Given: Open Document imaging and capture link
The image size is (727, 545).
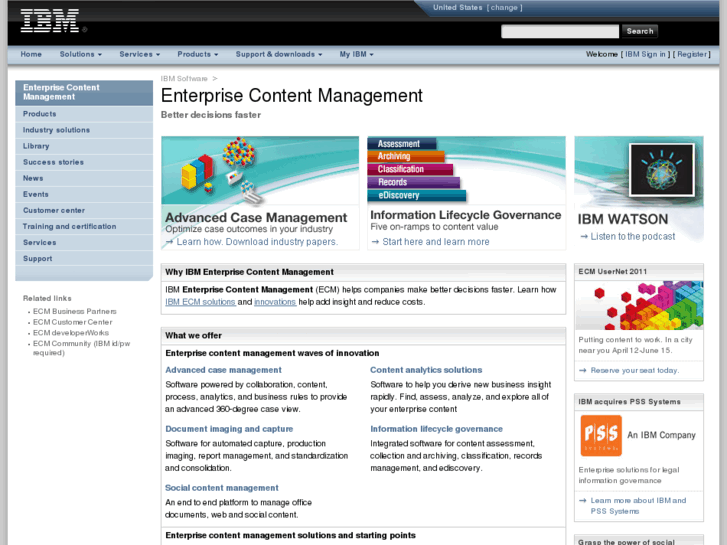Looking at the screenshot, I should point(229,429).
